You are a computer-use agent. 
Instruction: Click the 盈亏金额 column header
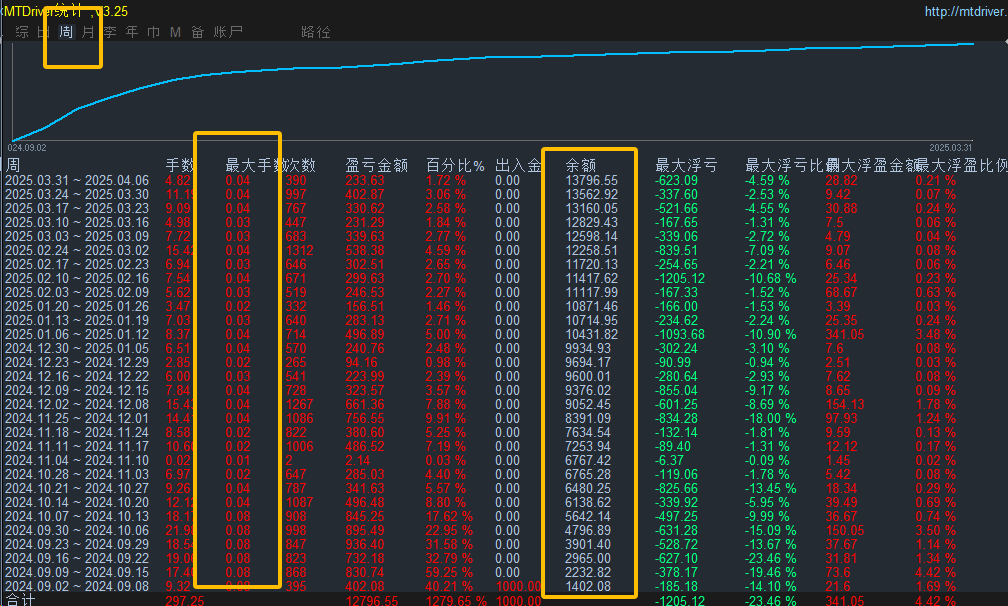click(377, 165)
